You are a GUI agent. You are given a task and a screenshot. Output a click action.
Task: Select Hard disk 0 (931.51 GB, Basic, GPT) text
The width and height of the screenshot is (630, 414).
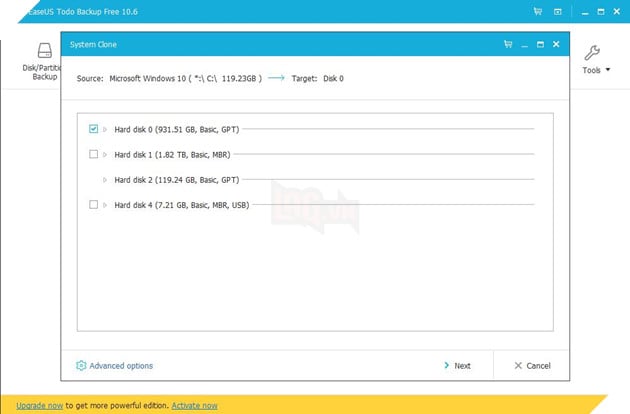click(177, 129)
